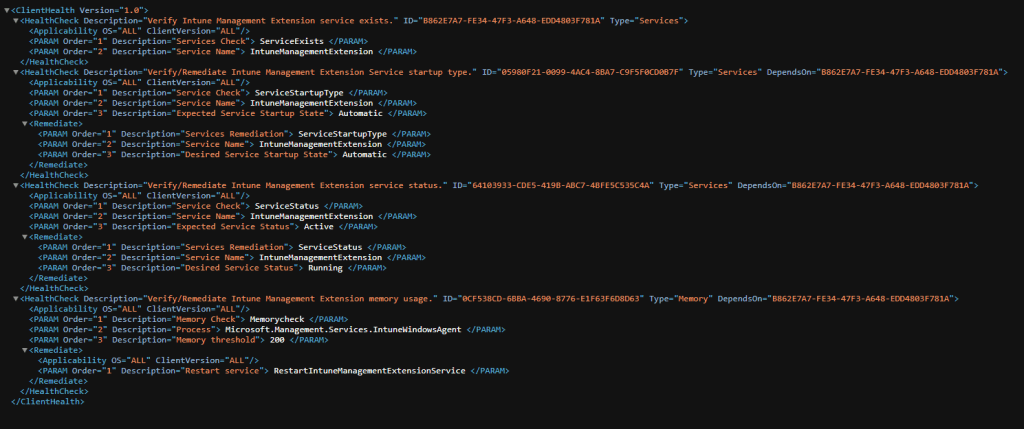
Task: Collapse the root ClientHealth element
Action: pos(7,9)
